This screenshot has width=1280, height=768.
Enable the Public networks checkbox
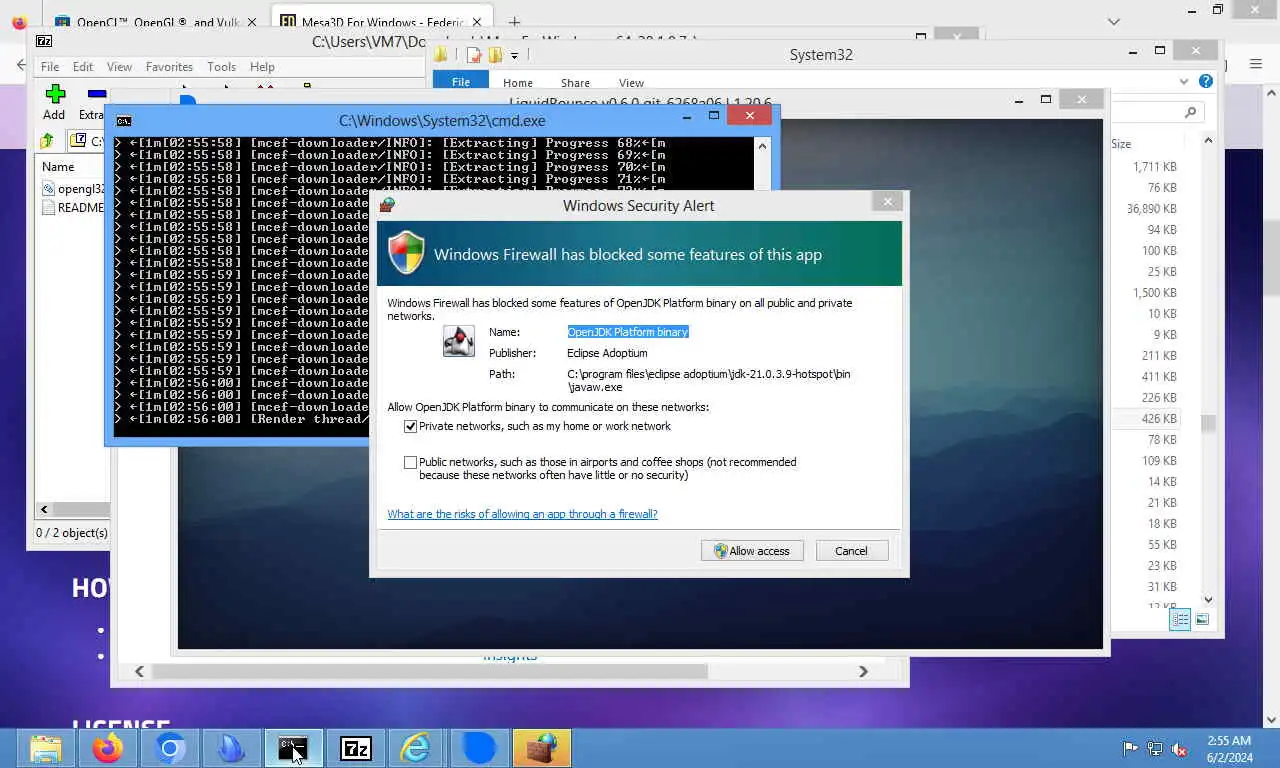[410, 462]
